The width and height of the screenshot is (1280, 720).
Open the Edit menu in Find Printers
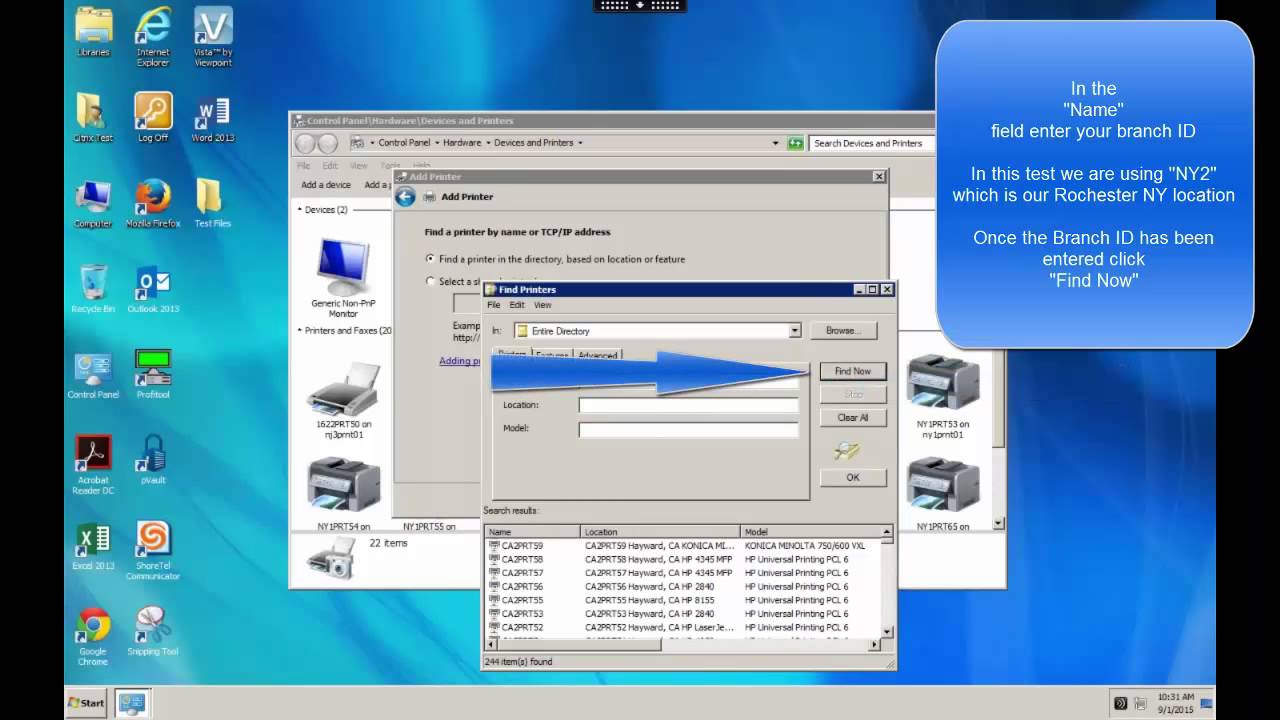pos(517,305)
